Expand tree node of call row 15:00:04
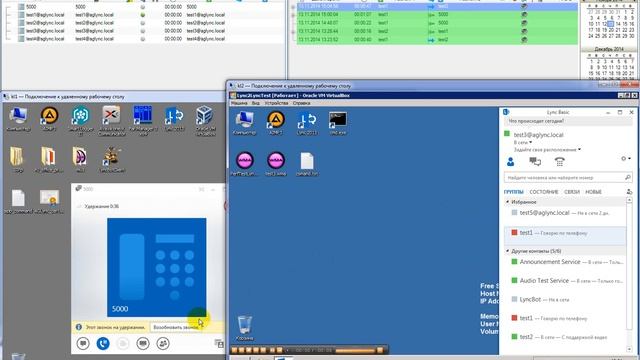Image resolution: width=640 pixels, height=360 pixels. [x=293, y=15]
